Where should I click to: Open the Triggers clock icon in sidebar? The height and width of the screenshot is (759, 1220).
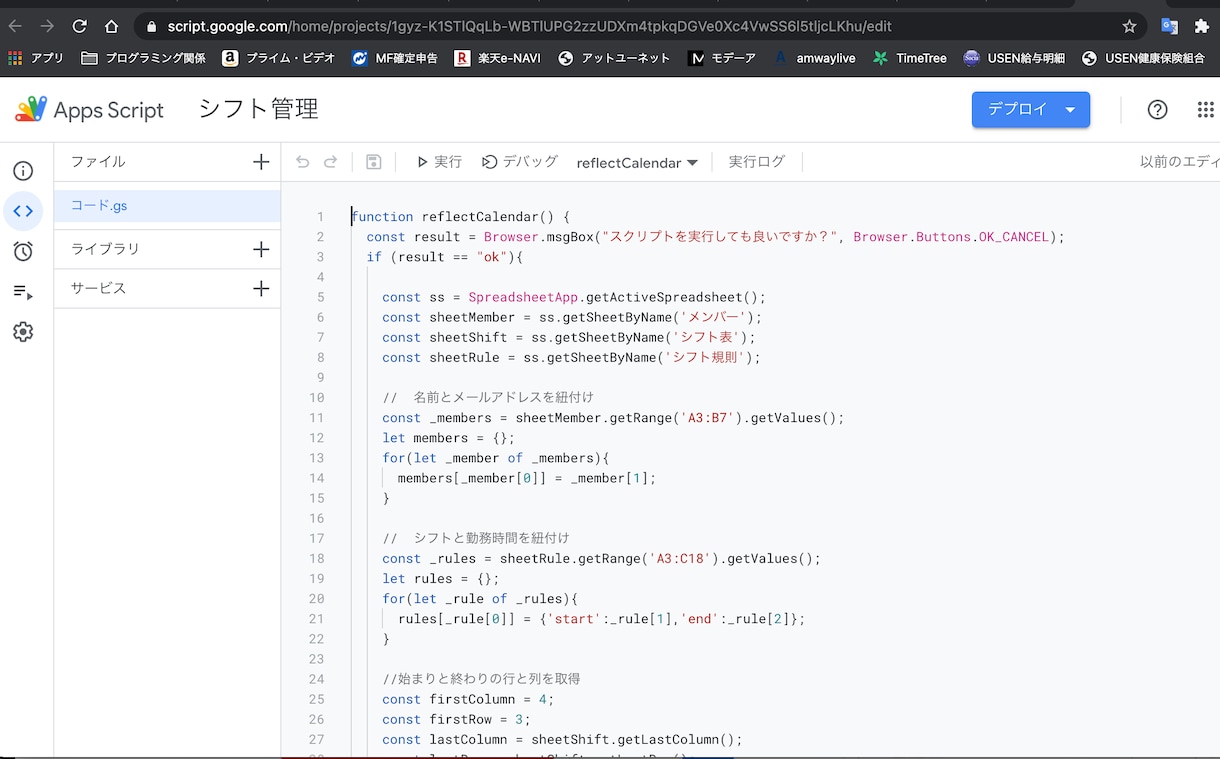click(23, 251)
